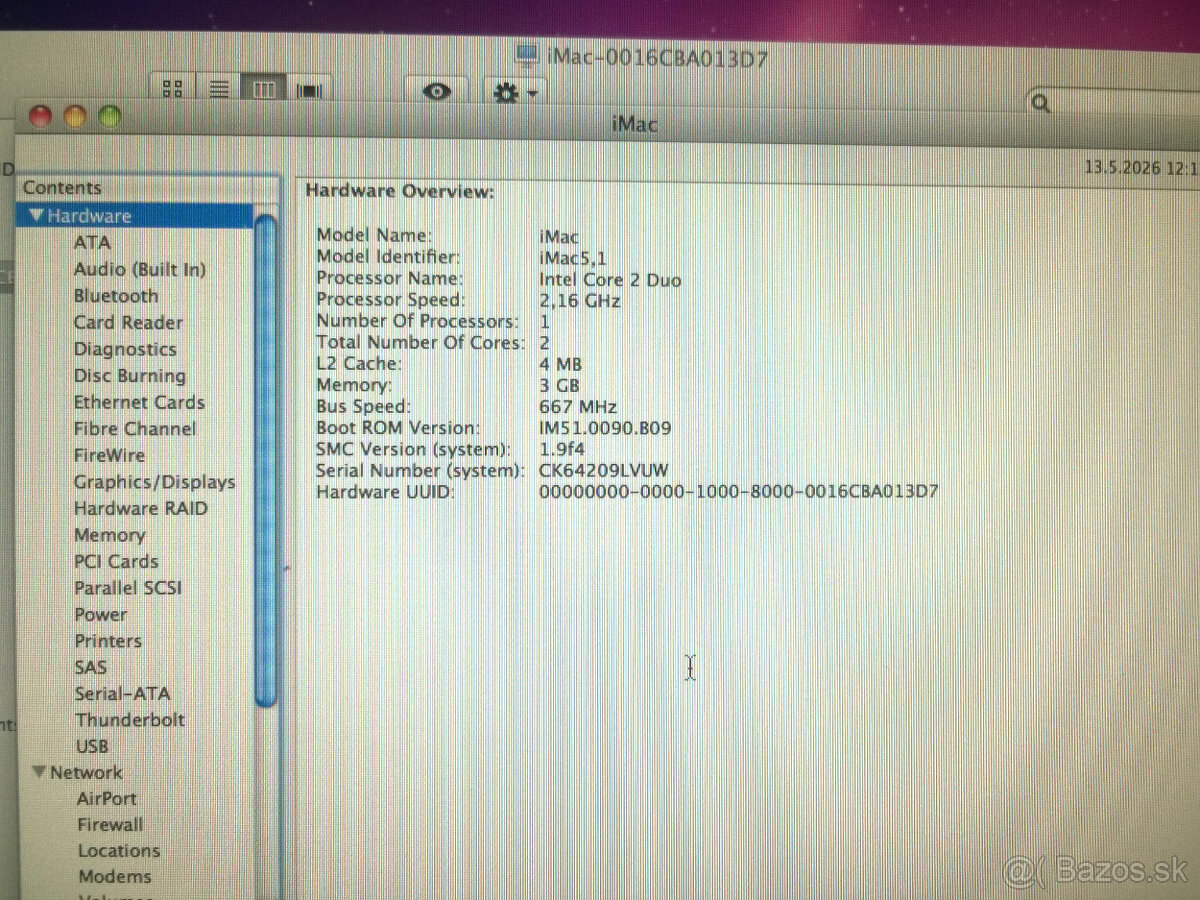Switch Finder window to Cover Flow view
The height and width of the screenshot is (900, 1200).
(x=310, y=89)
